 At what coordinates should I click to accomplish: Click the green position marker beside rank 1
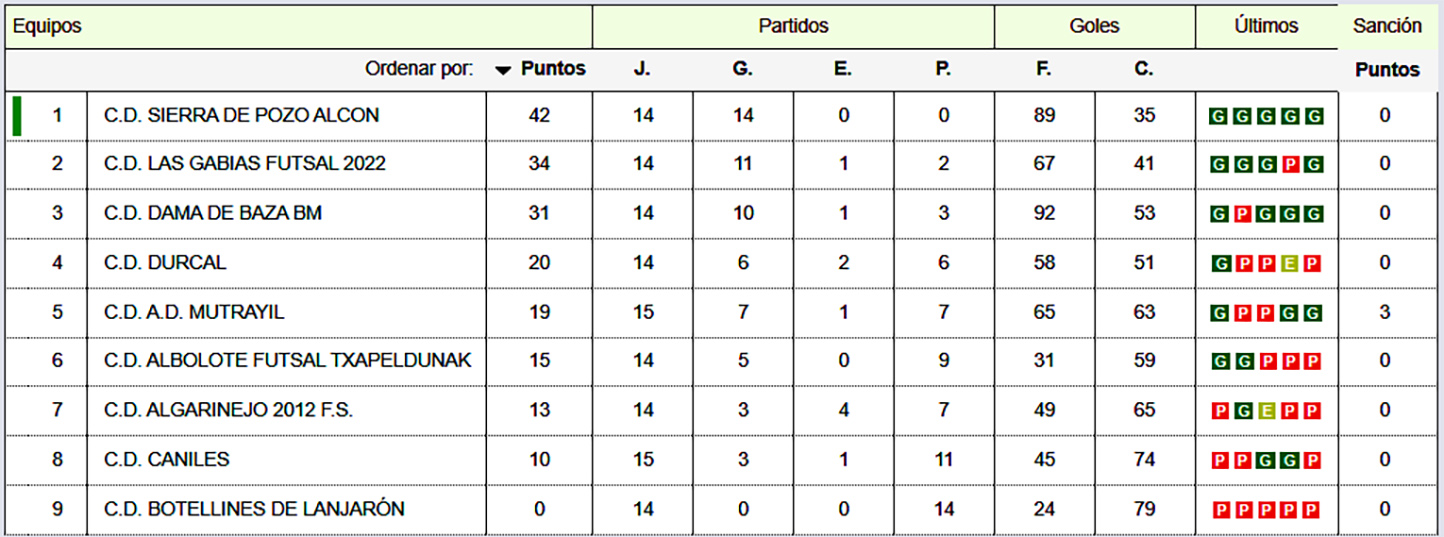(x=17, y=115)
